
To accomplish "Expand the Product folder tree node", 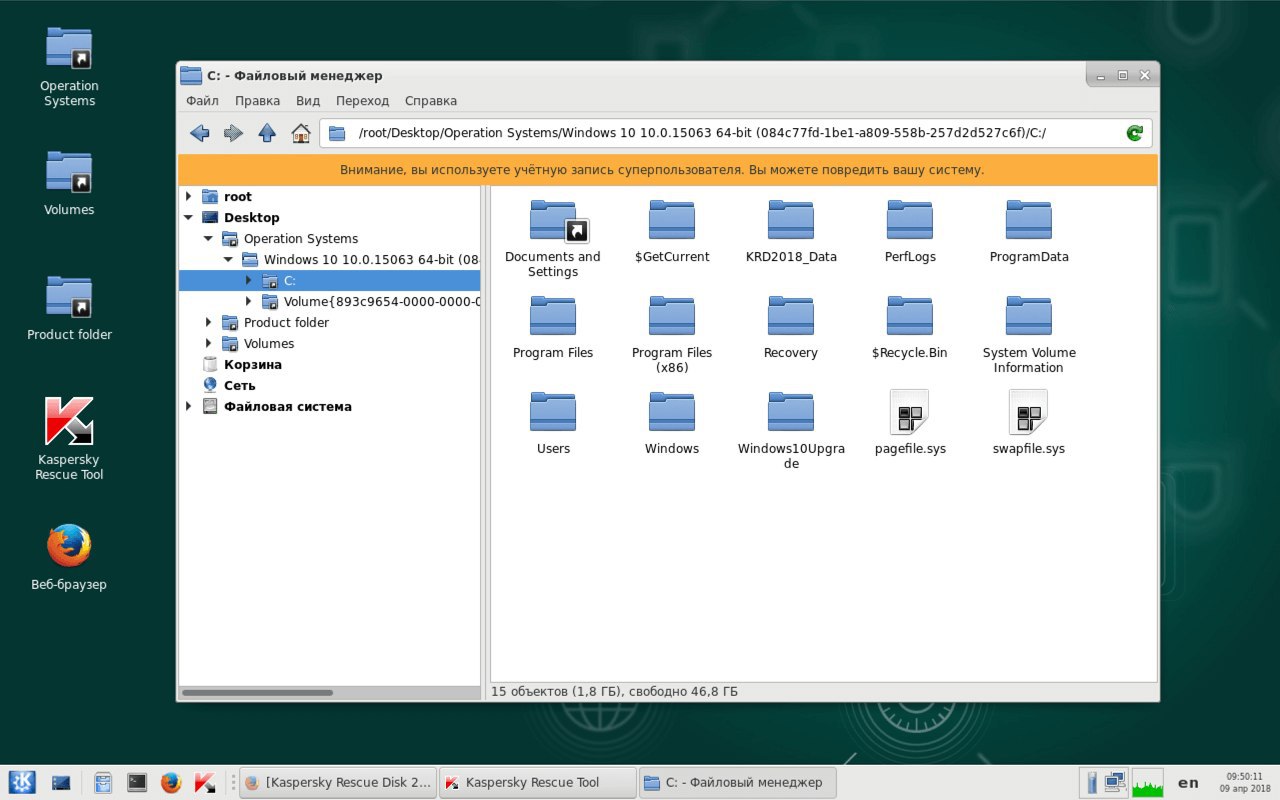I will tap(208, 323).
